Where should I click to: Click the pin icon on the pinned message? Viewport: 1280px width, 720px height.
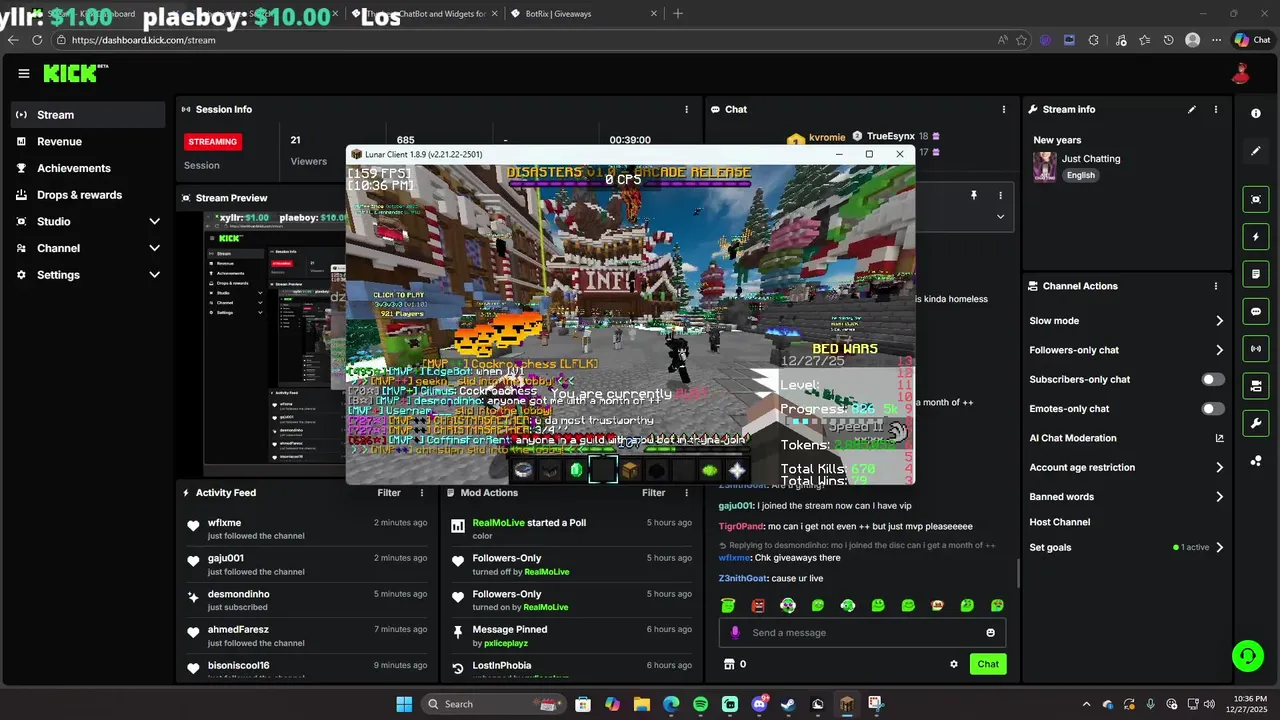[973, 196]
